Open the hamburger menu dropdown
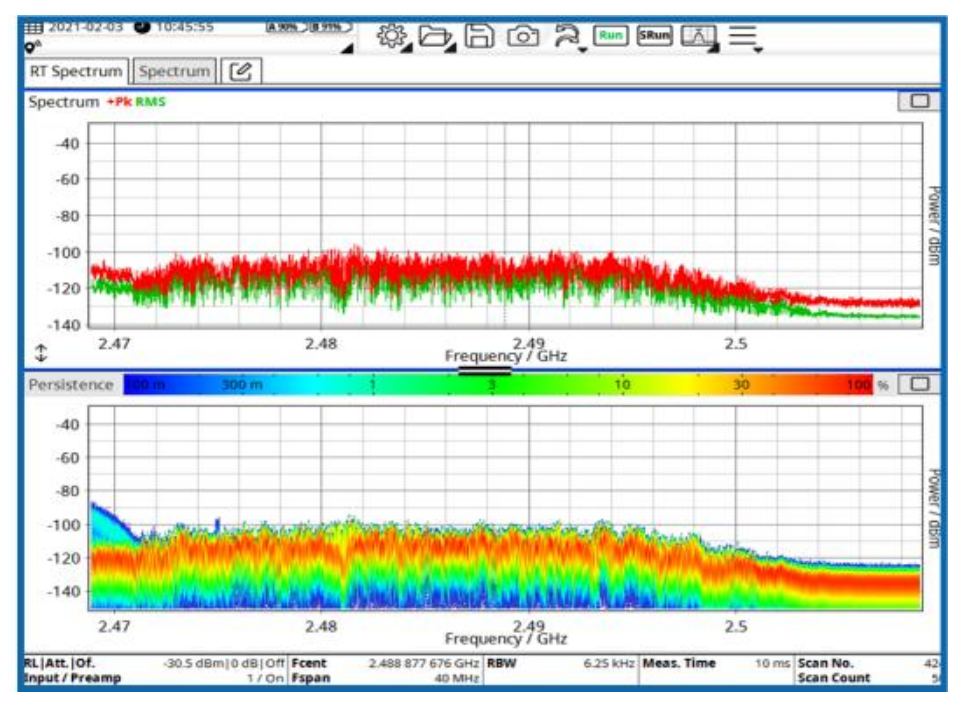966x720 pixels. coord(745,37)
